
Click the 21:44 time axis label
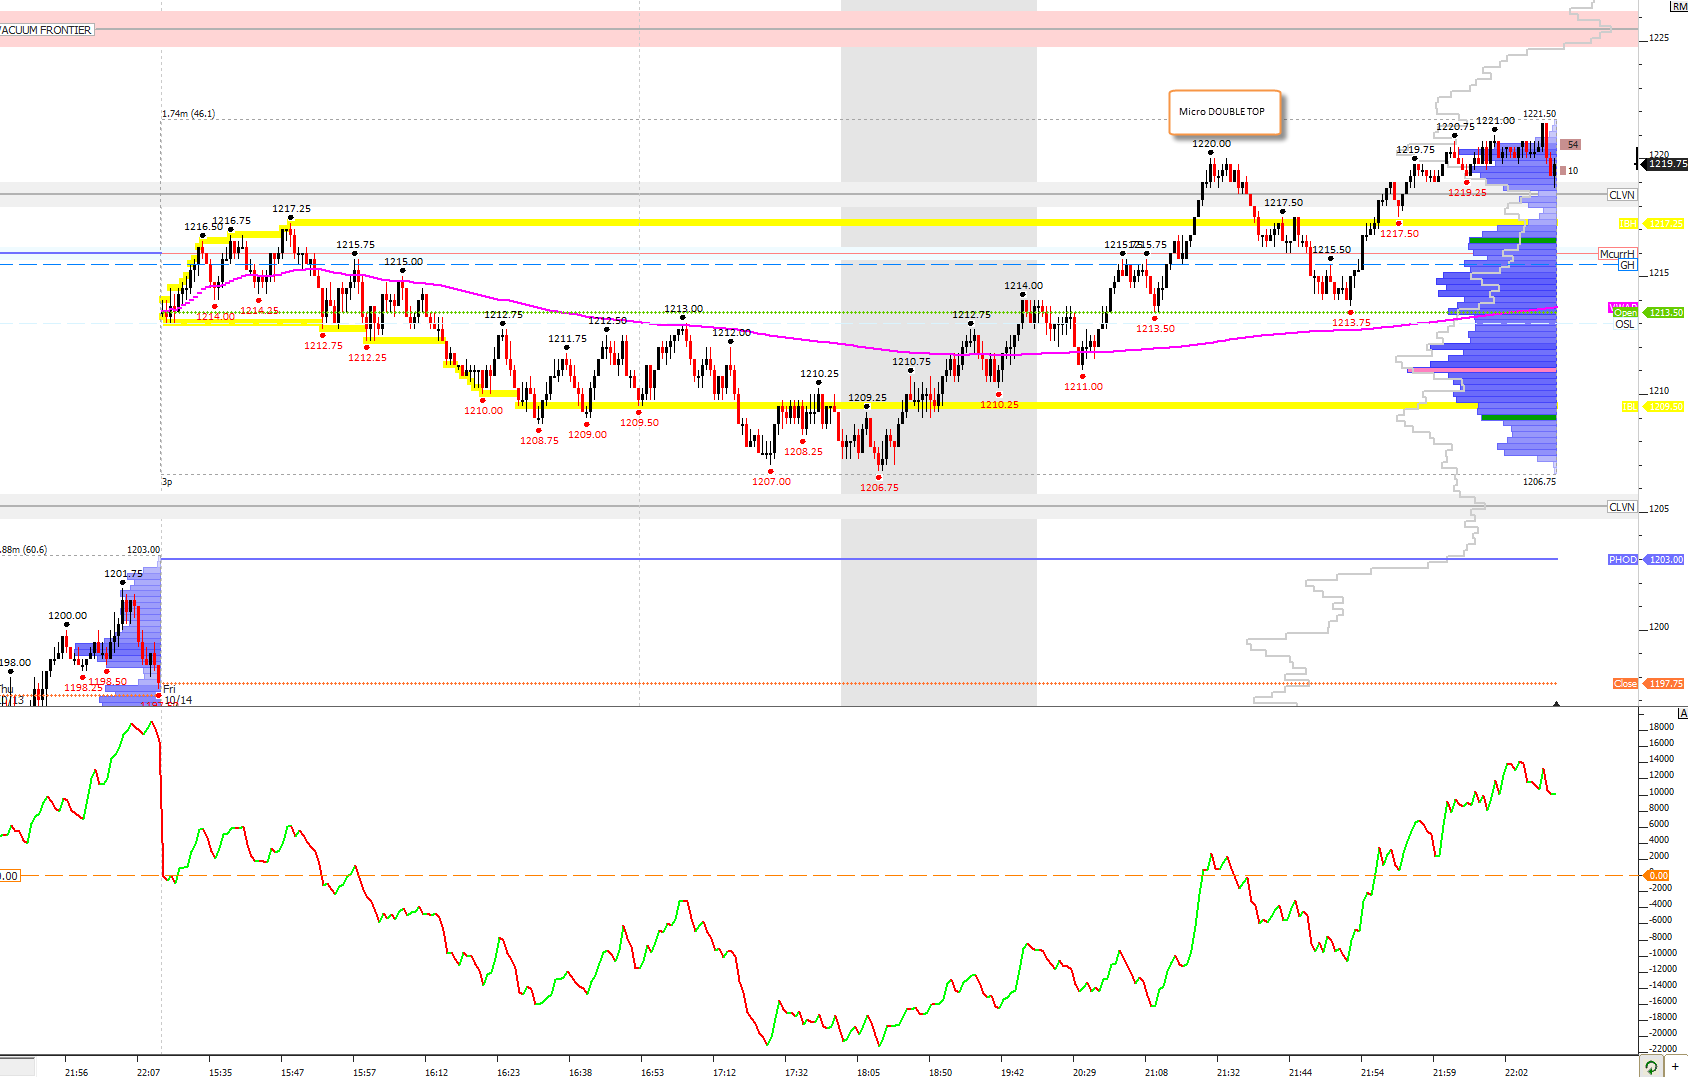(1300, 1073)
